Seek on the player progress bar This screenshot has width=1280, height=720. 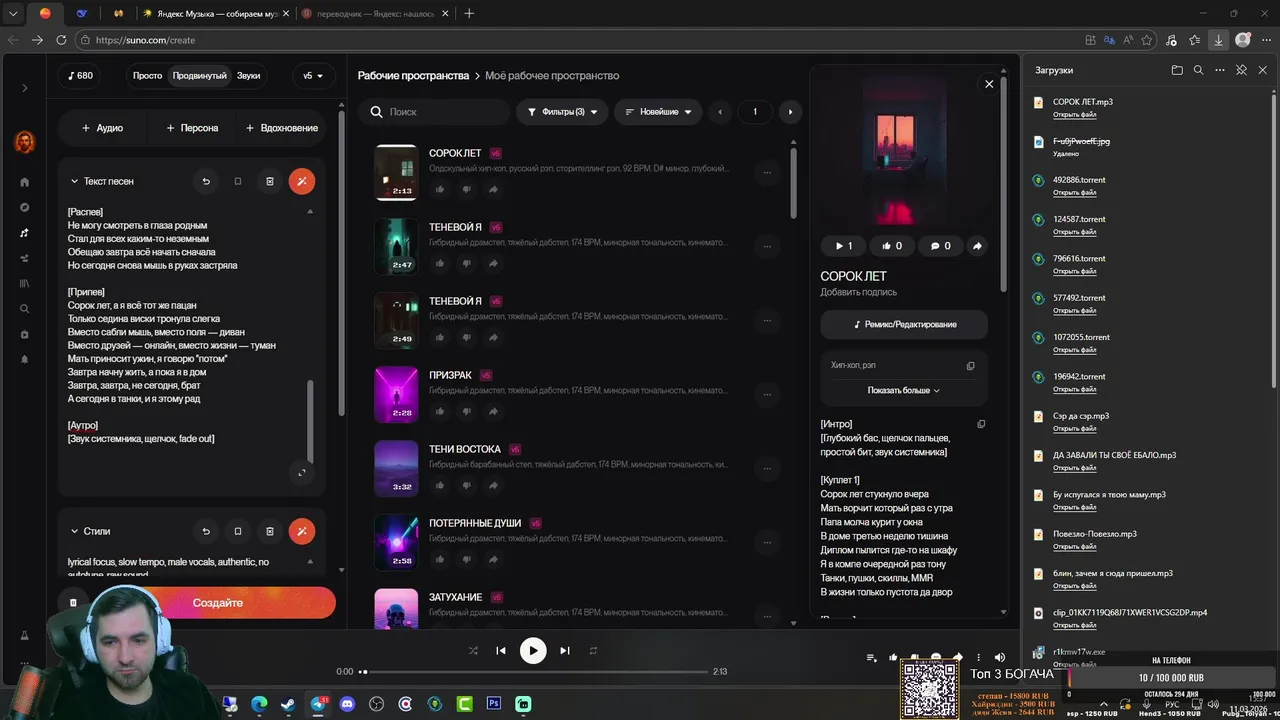tap(534, 672)
